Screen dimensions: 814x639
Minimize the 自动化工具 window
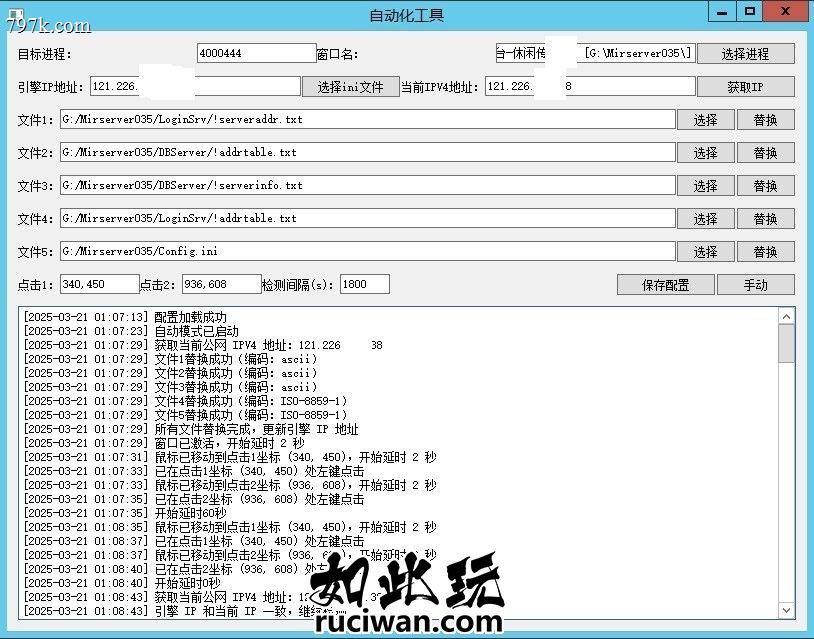[x=722, y=12]
